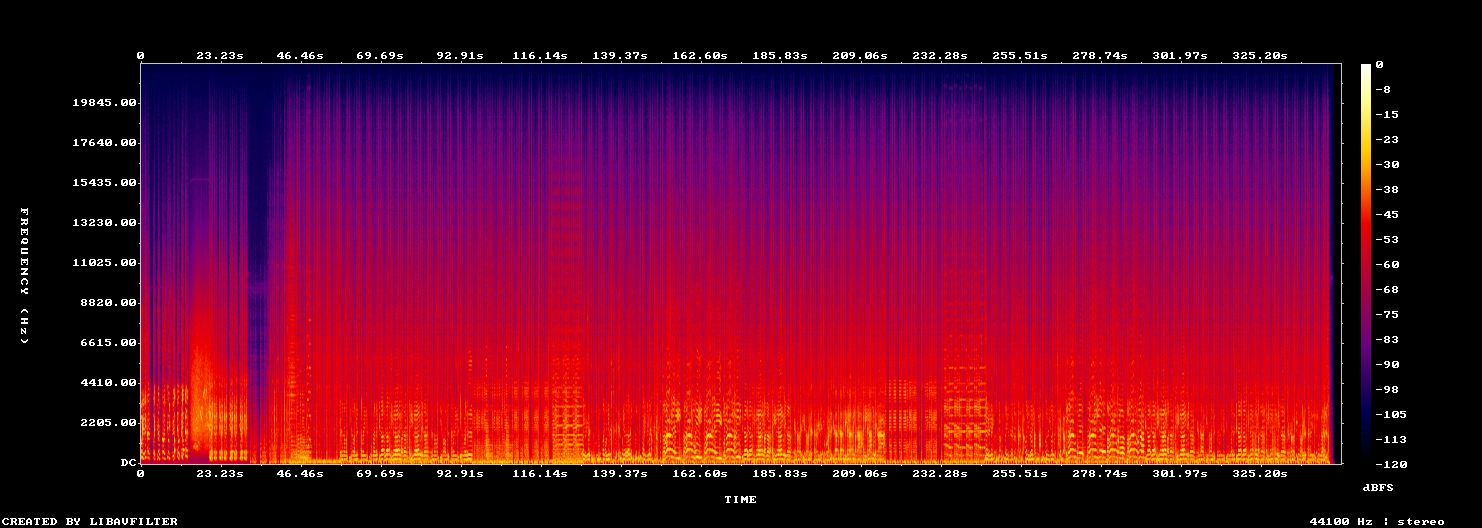Select the -105 dBFS scale value

coord(1391,415)
